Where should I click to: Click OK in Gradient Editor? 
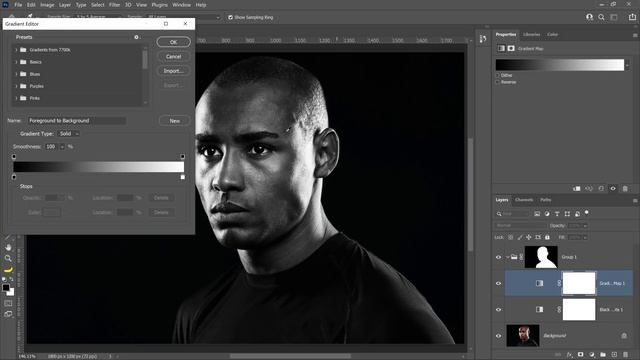(173, 42)
